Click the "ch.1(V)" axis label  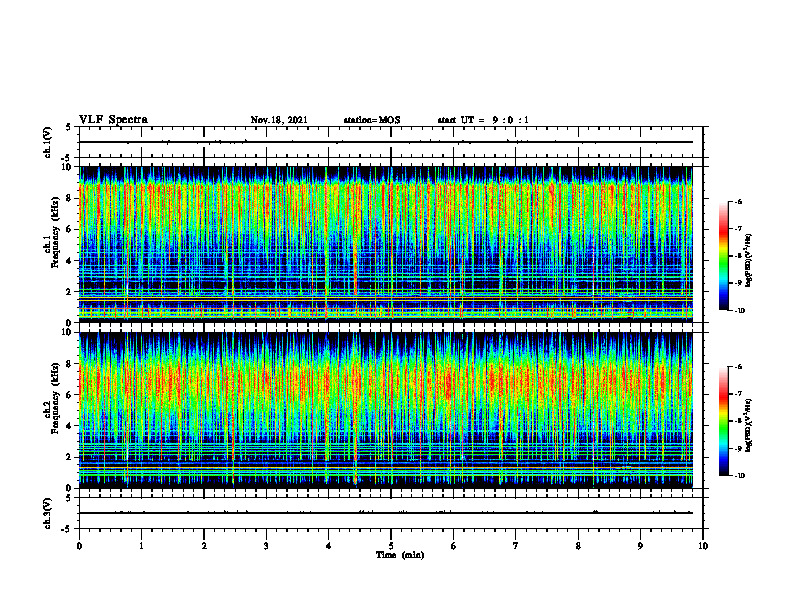pos(47,142)
